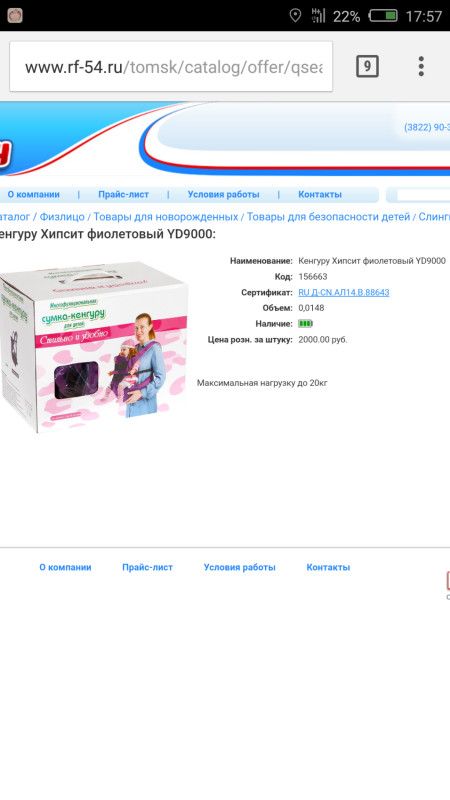Open the Прайс-лист top menu item

pyautogui.click(x=123, y=194)
